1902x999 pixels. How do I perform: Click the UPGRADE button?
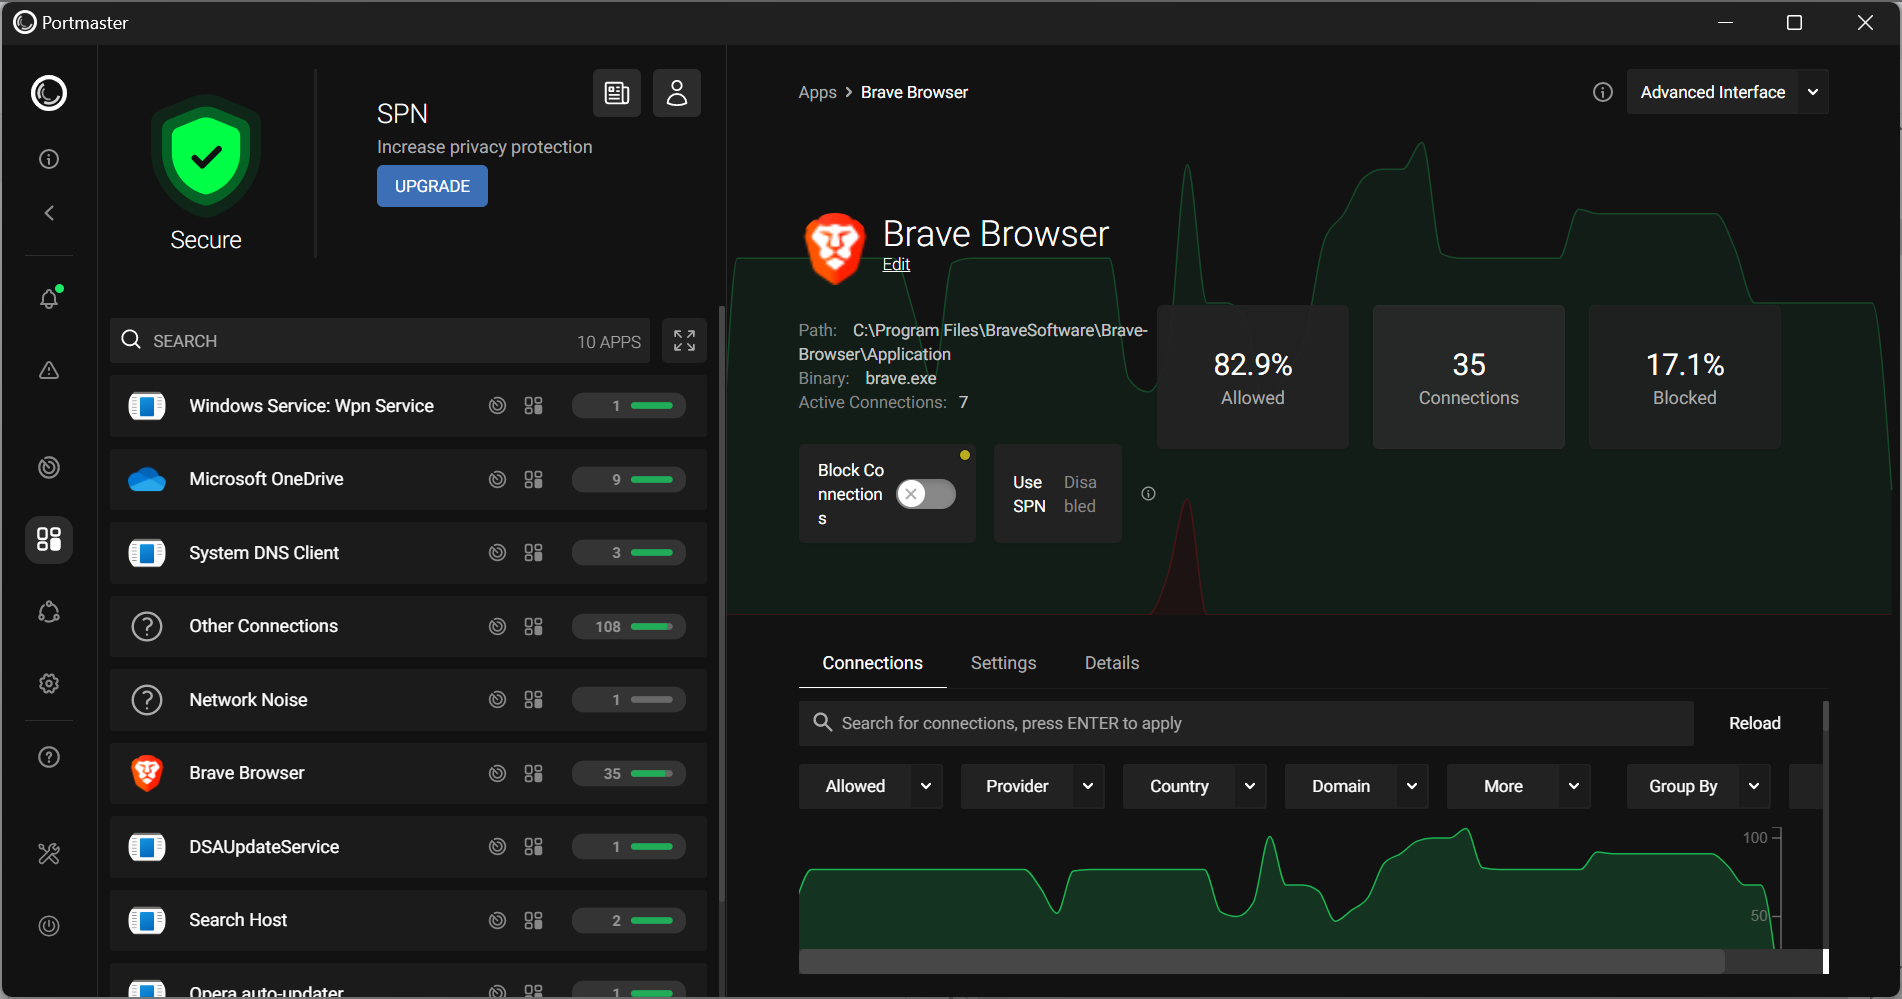[432, 186]
